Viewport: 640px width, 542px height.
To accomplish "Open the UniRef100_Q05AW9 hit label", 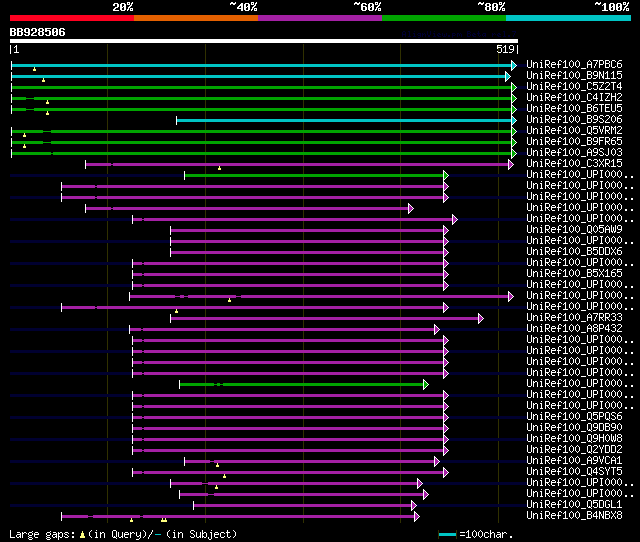I will (x=574, y=230).
